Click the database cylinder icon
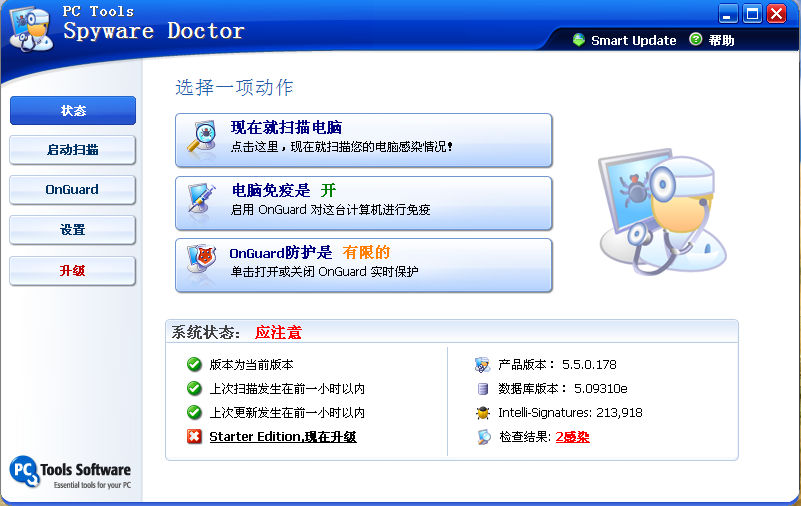801x506 pixels. click(x=483, y=389)
